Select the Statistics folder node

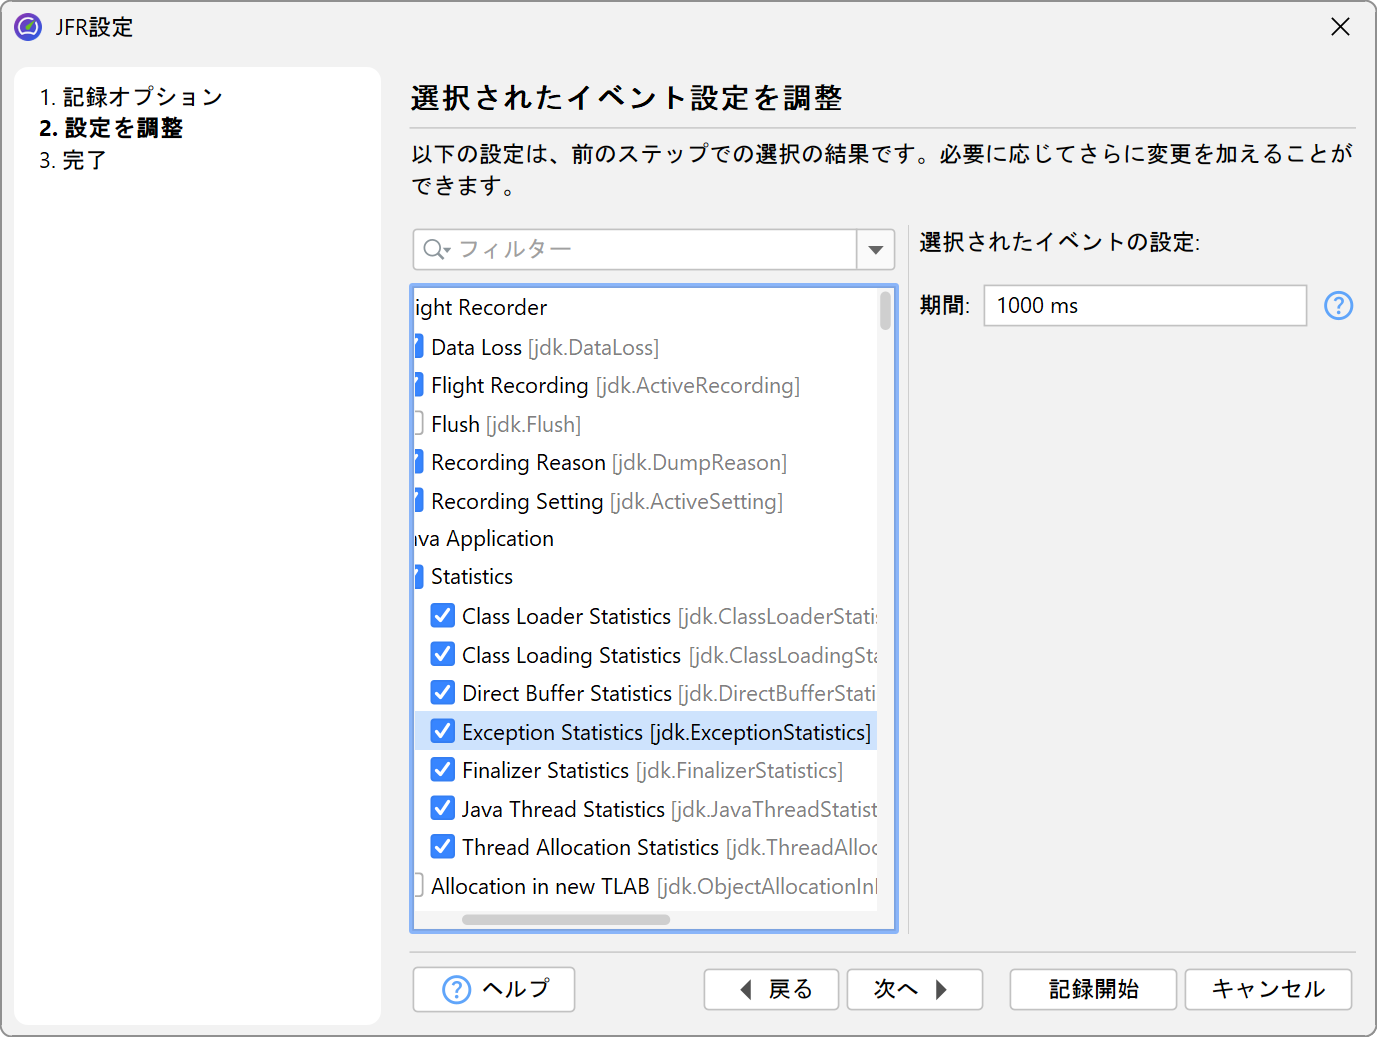(x=471, y=577)
